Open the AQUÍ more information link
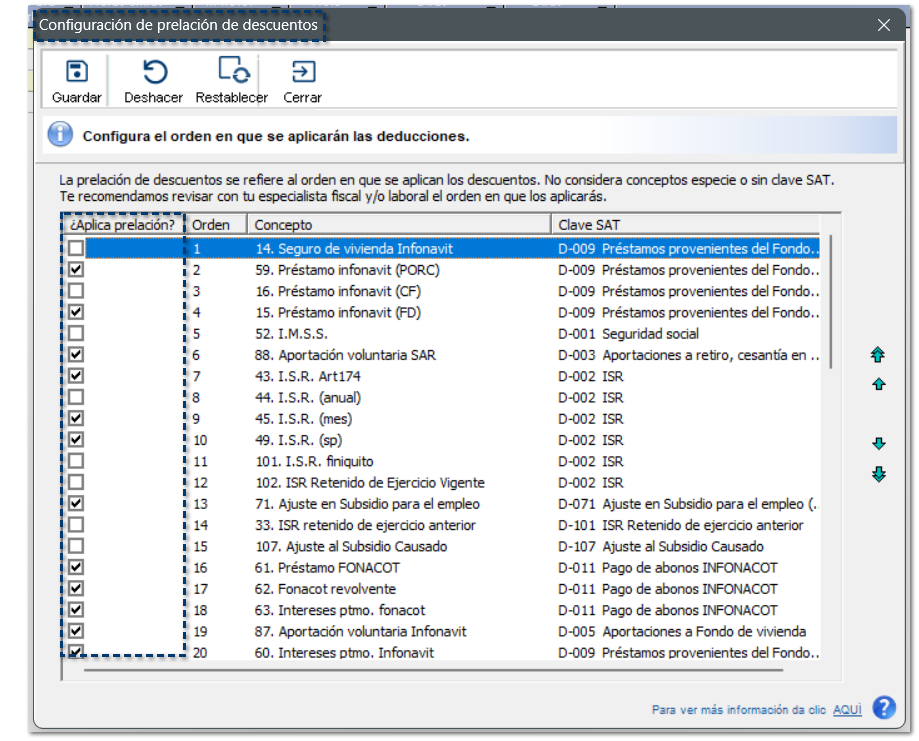This screenshot has width=919, height=741. [x=846, y=709]
